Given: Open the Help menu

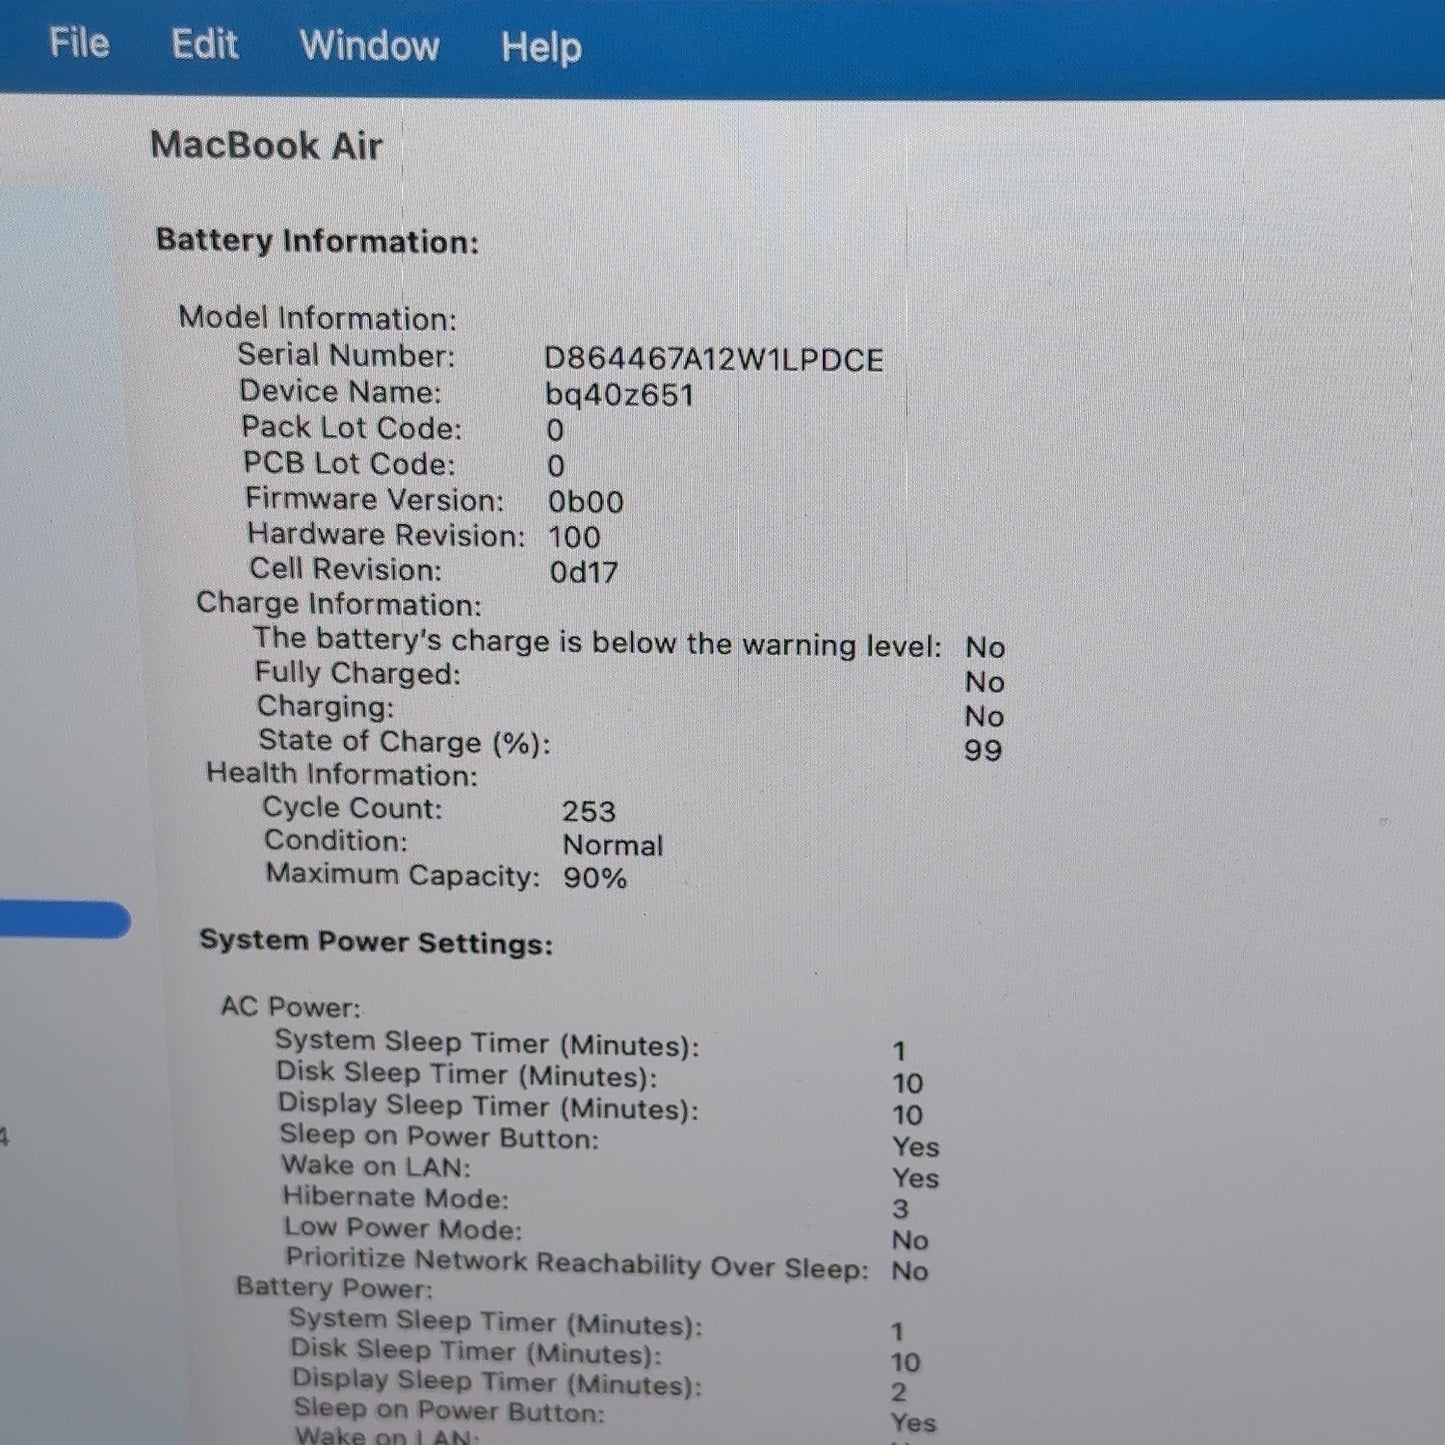Looking at the screenshot, I should pos(541,47).
